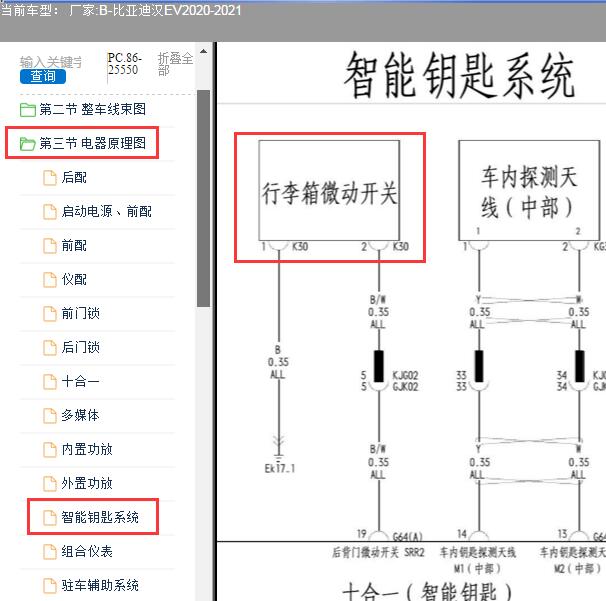This screenshot has width=606, height=601.
Task: Click document icon next to 启动电源、前配
Action: [49, 212]
